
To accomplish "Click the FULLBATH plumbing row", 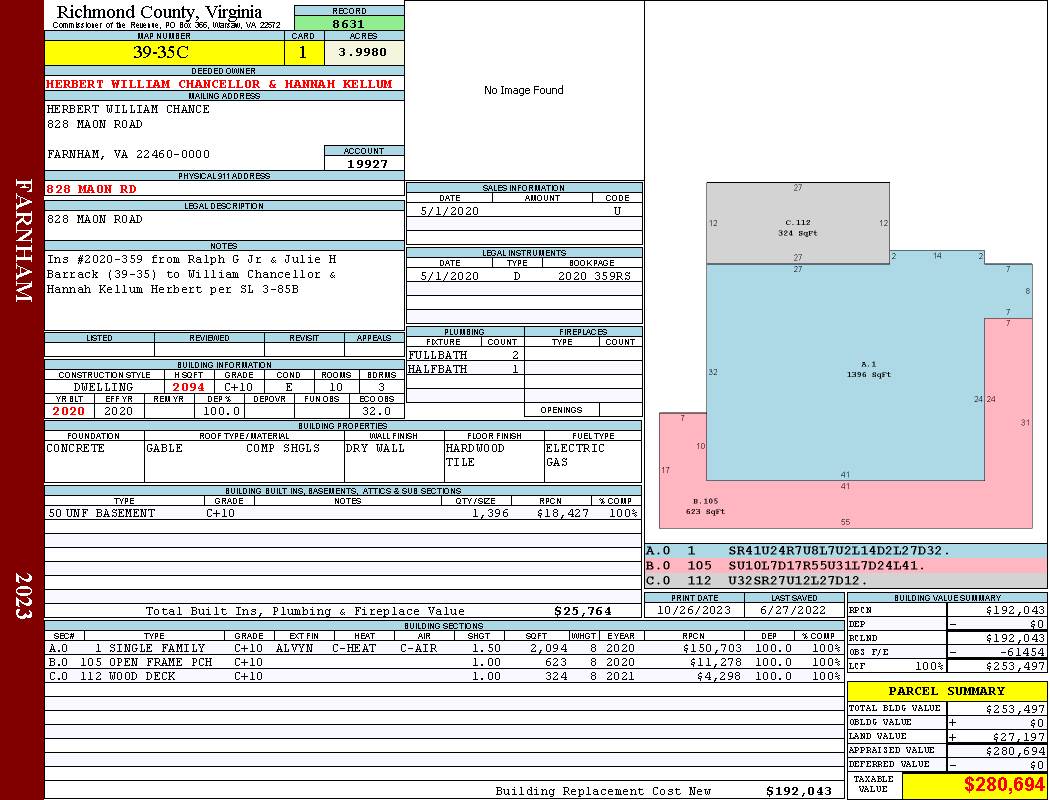I will coord(465,355).
